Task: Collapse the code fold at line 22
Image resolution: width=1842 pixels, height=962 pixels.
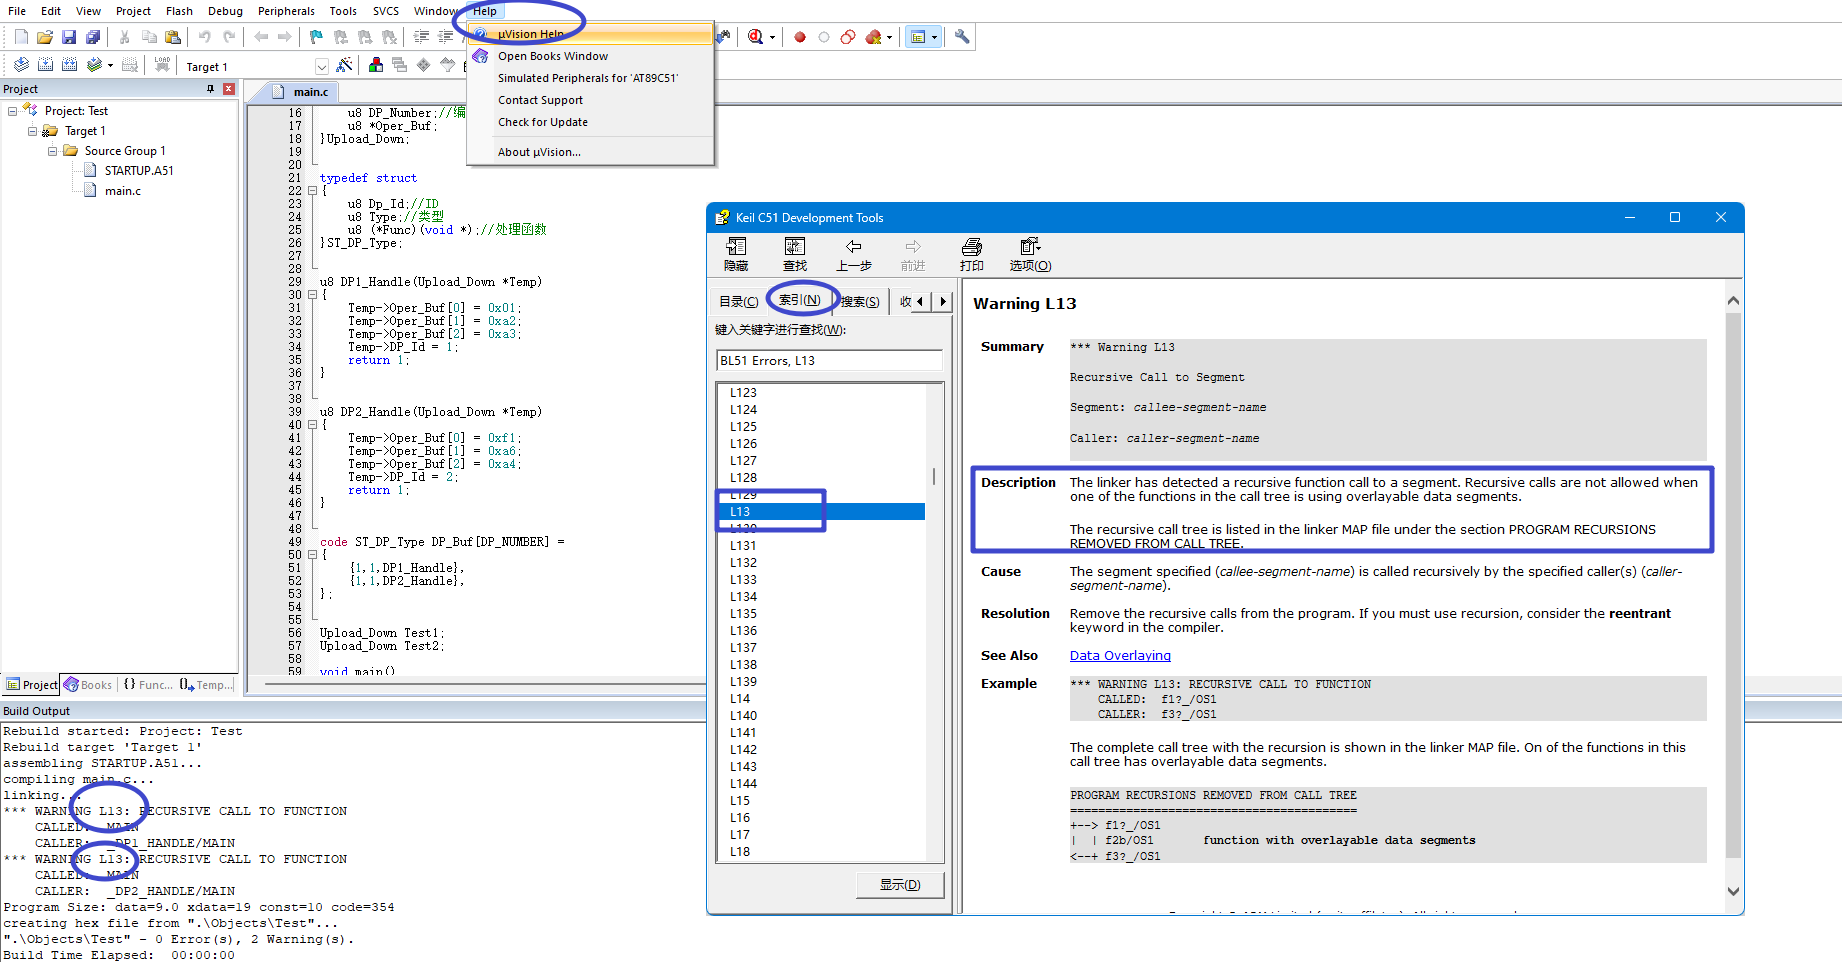Action: (x=312, y=191)
